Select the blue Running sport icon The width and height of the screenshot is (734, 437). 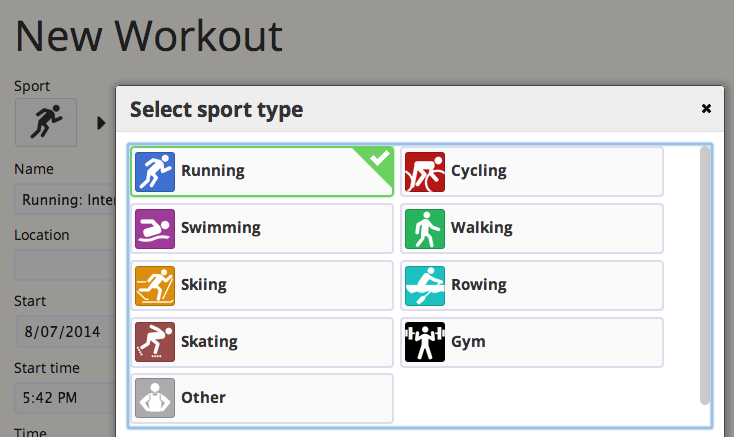pos(155,172)
